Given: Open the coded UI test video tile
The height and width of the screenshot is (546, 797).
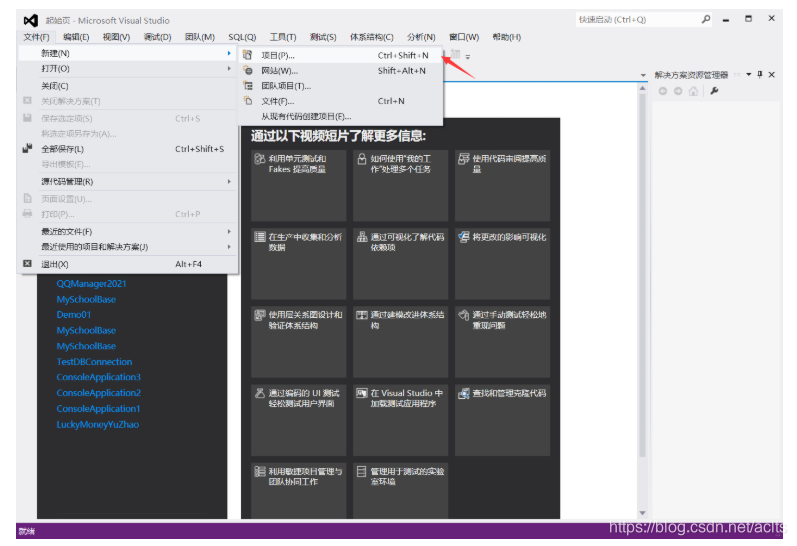Looking at the screenshot, I should [x=298, y=420].
